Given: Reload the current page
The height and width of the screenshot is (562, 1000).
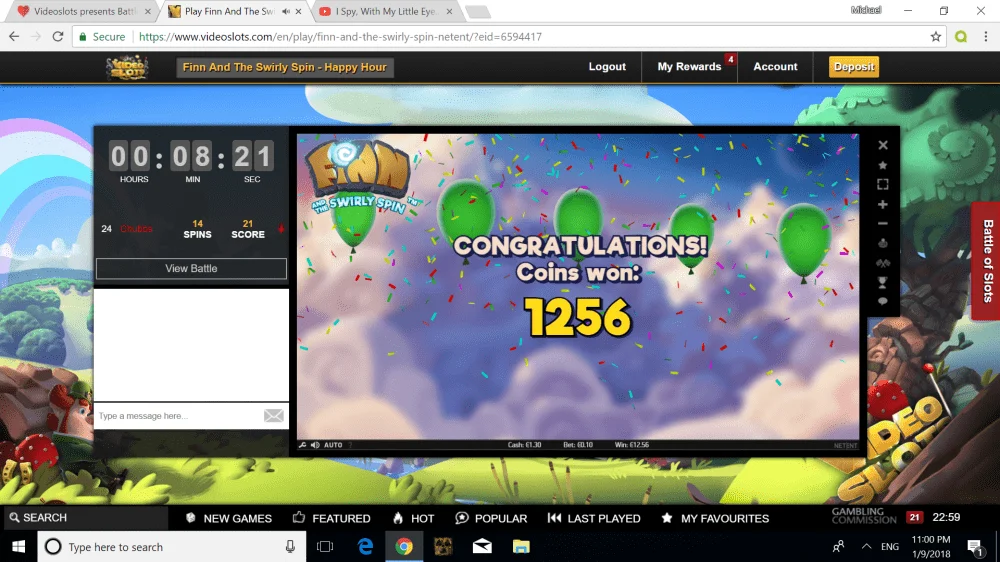Looking at the screenshot, I should pyautogui.click(x=58, y=37).
